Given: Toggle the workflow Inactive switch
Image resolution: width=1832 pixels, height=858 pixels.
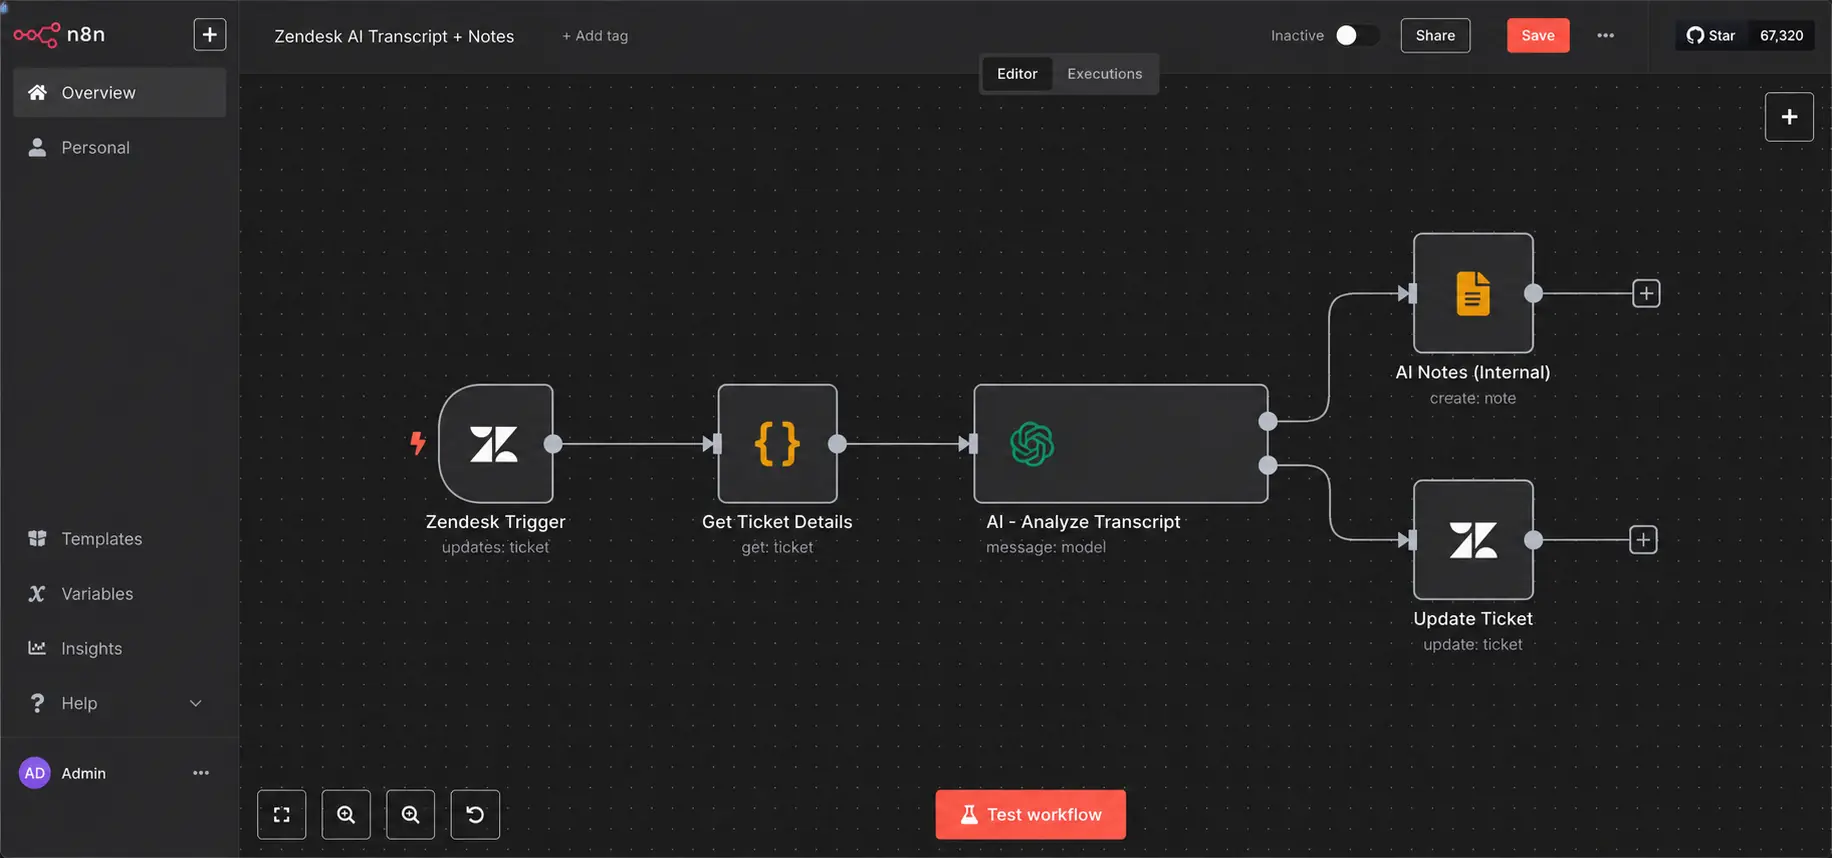Looking at the screenshot, I should tap(1357, 36).
